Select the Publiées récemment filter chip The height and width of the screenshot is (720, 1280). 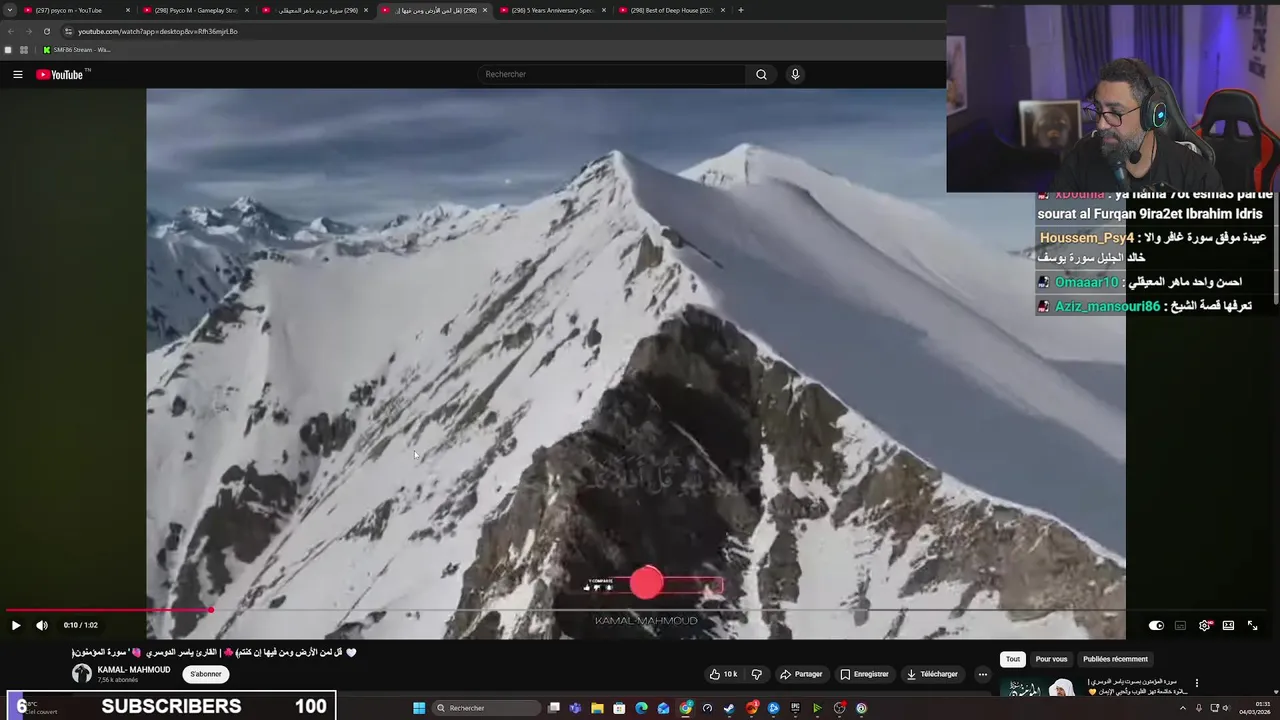click(1115, 659)
